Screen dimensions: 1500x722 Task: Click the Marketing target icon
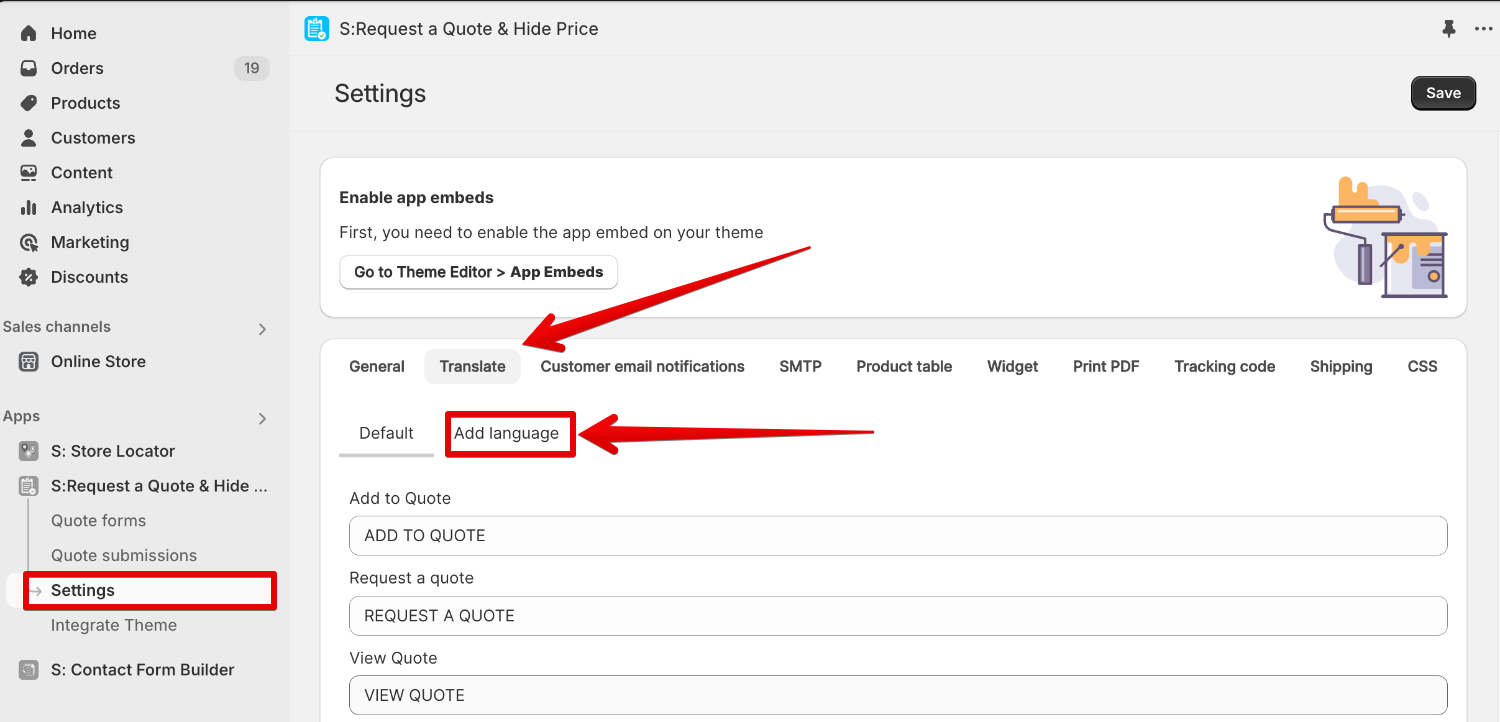pos(29,243)
